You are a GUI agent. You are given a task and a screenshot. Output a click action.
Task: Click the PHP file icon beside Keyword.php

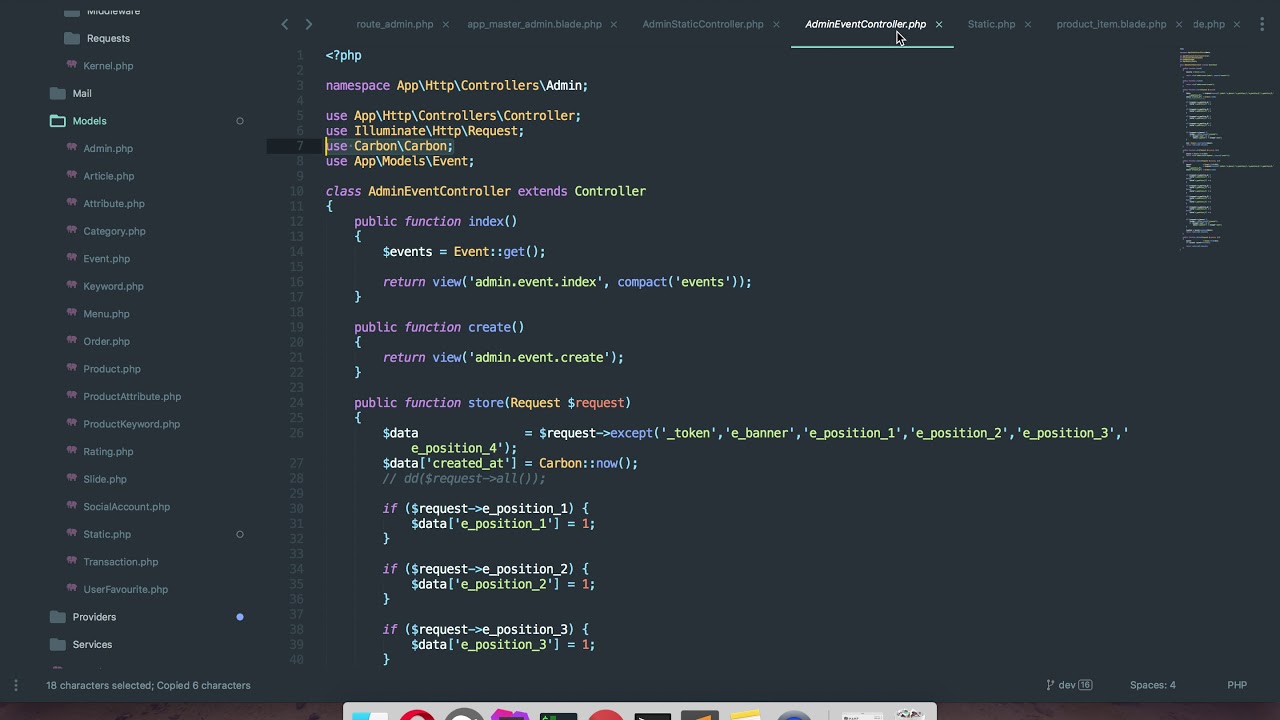click(x=72, y=286)
